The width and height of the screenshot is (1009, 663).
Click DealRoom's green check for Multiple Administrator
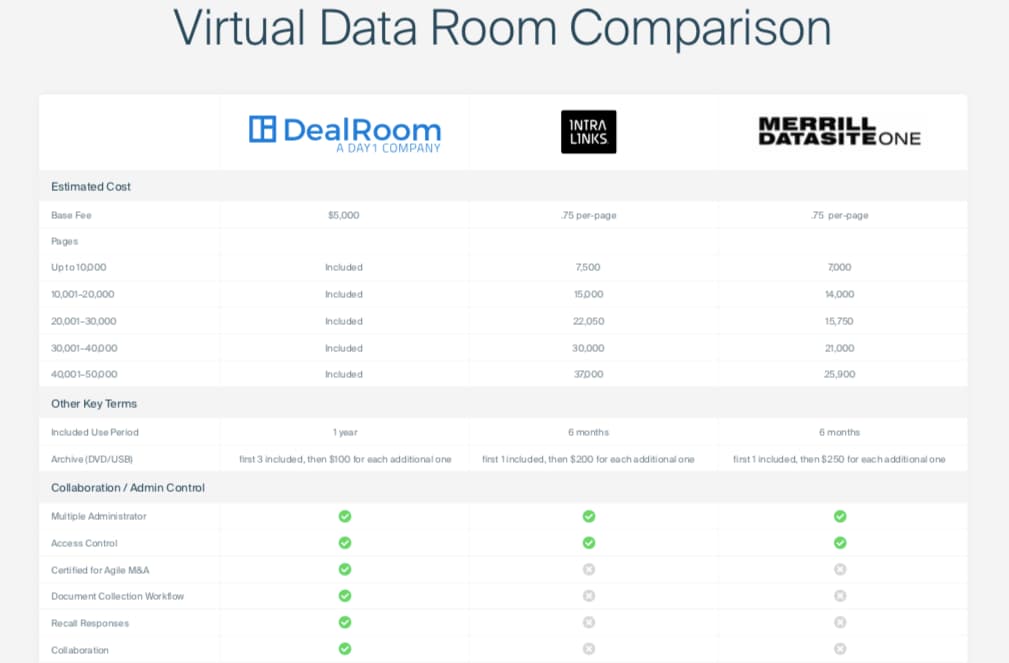pyautogui.click(x=344, y=516)
